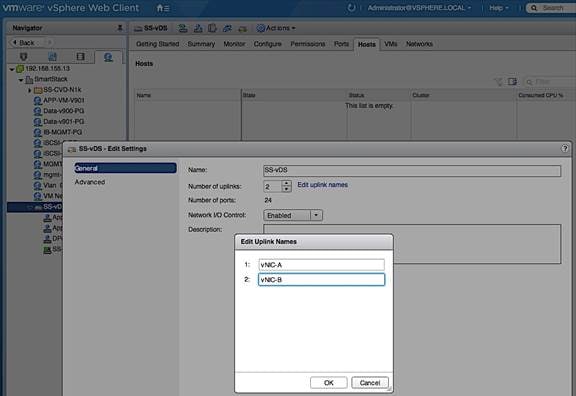Click the uplink 2 name field vNIC-B
576x396 pixels.
pyautogui.click(x=321, y=280)
